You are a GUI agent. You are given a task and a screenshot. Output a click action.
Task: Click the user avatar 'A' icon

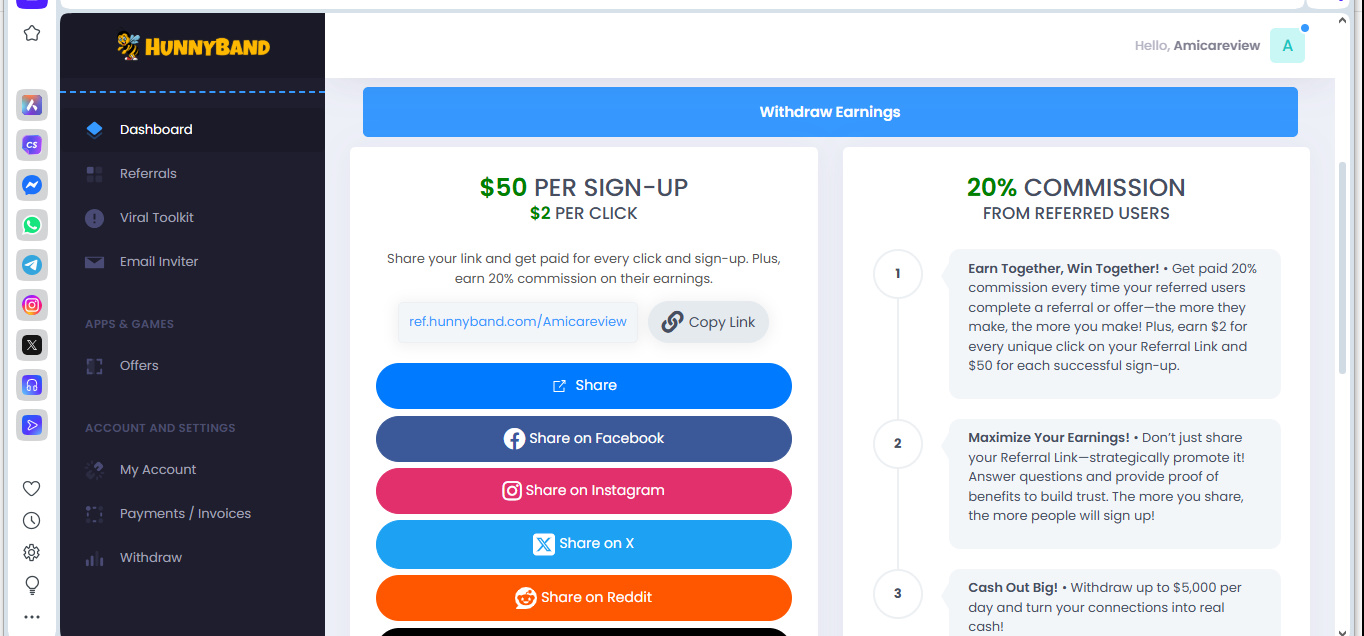[x=1287, y=45]
